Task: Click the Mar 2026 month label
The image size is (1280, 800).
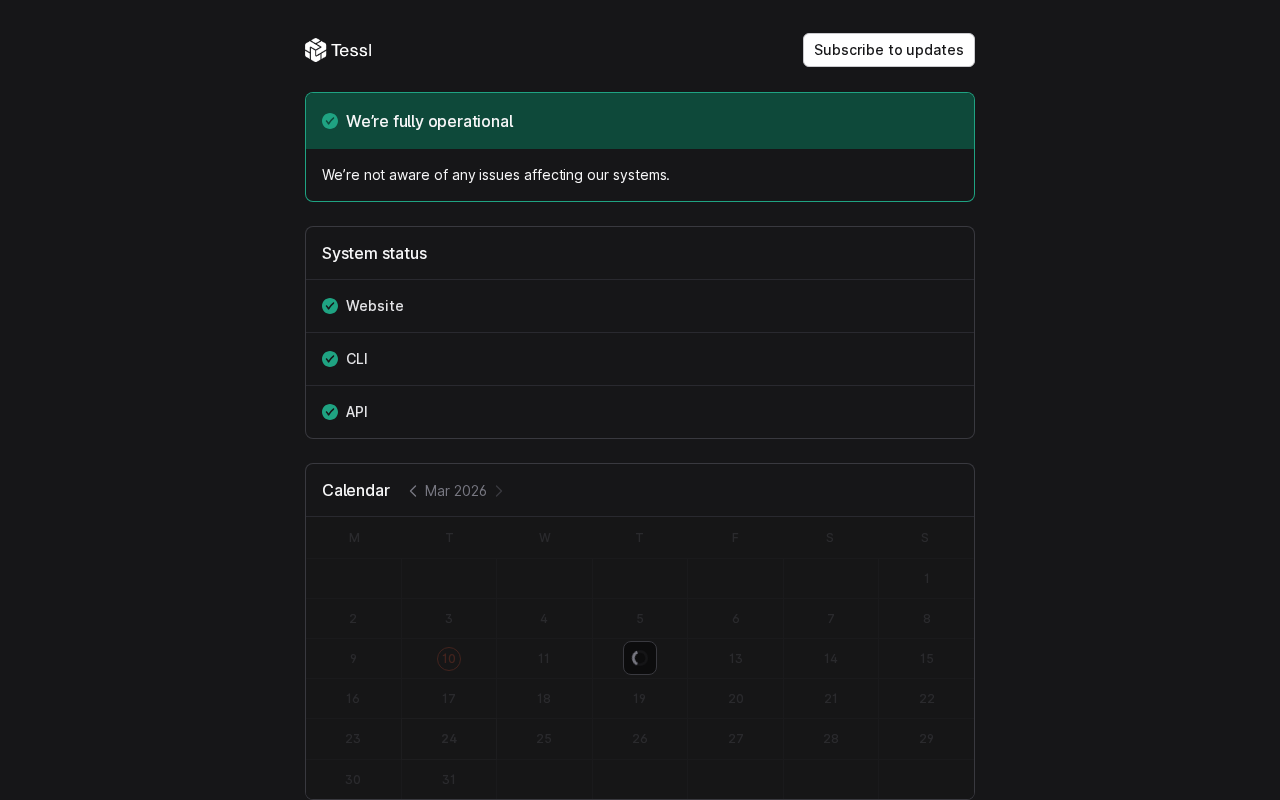Action: pos(456,491)
